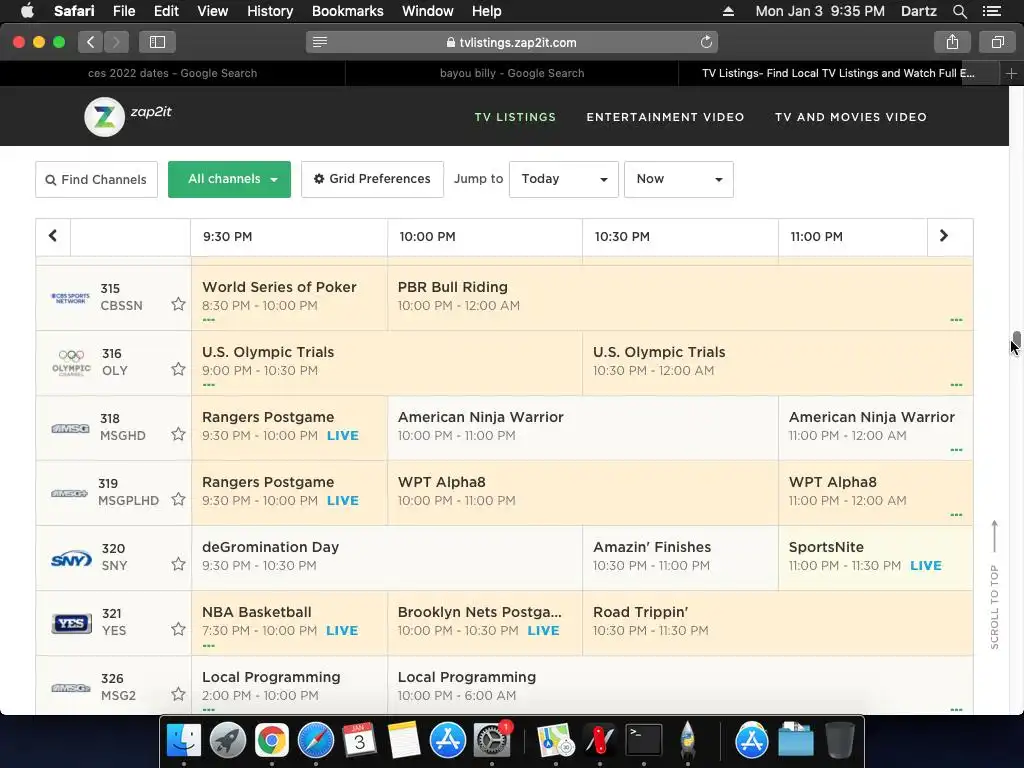This screenshot has height=768, width=1024.
Task: Open PBR Bull Riding listing
Action: click(x=680, y=297)
